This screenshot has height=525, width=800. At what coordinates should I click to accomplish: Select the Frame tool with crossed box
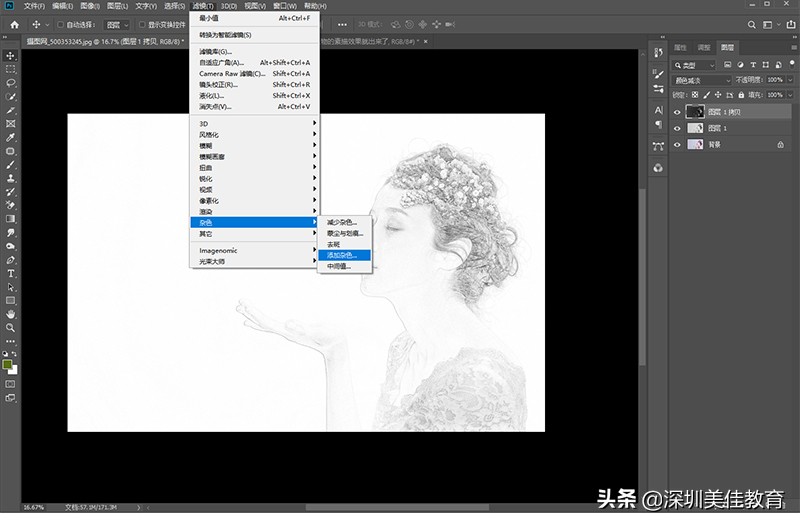10,124
